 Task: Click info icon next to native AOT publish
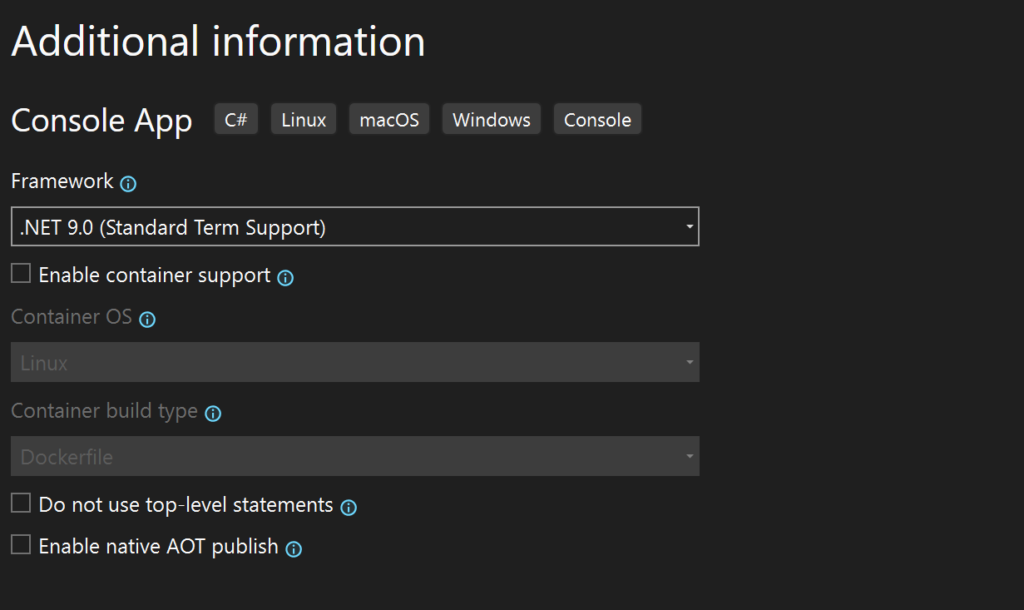(294, 549)
